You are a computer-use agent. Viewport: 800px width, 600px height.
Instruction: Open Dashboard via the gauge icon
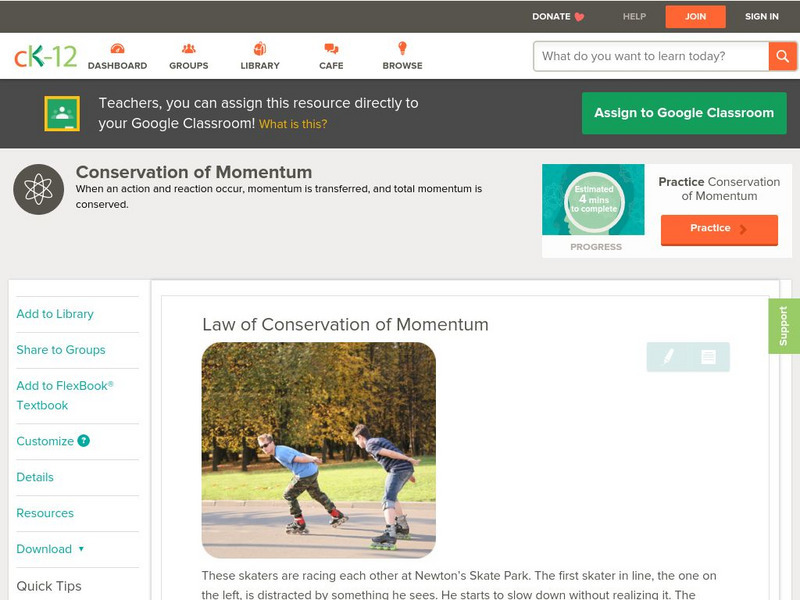(117, 48)
